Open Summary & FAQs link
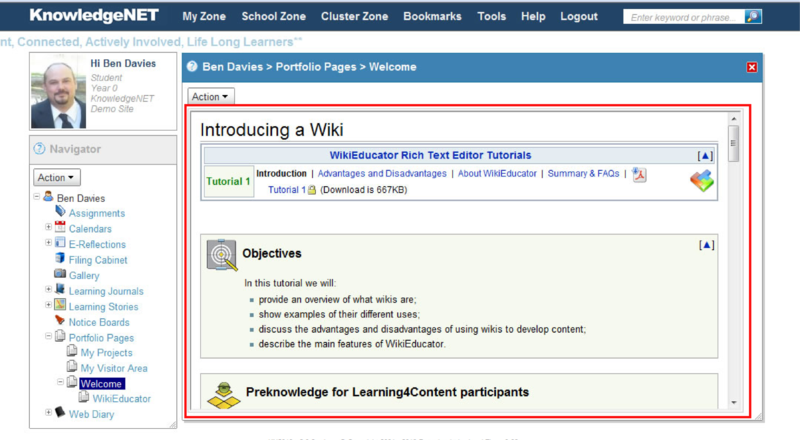The height and width of the screenshot is (440, 800). pos(583,174)
